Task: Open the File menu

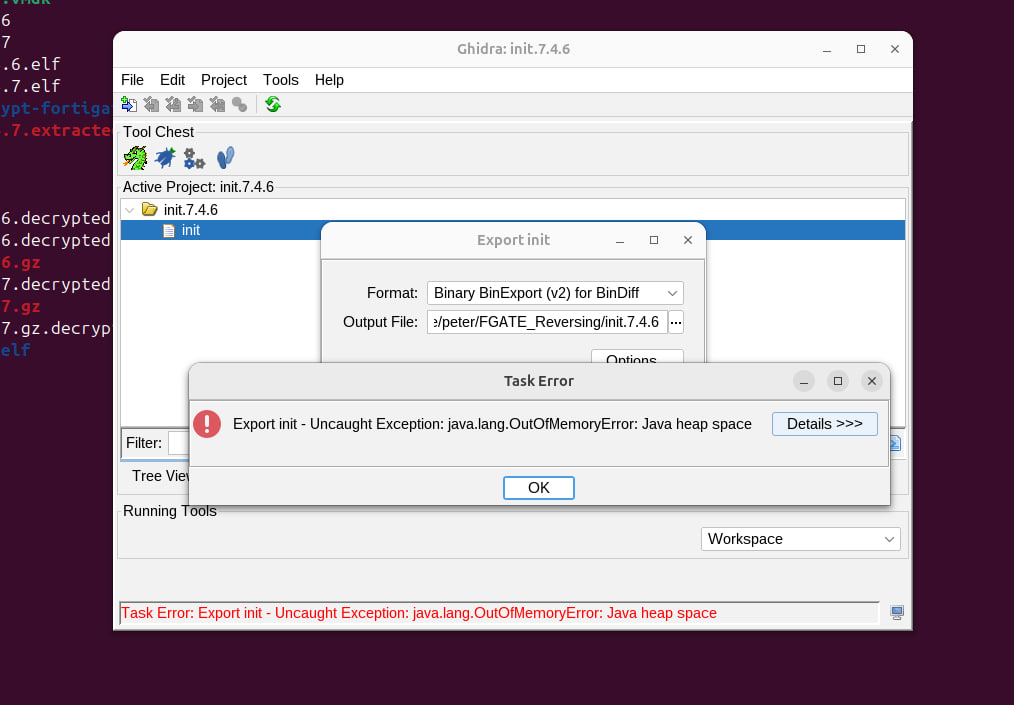Action: click(x=132, y=80)
